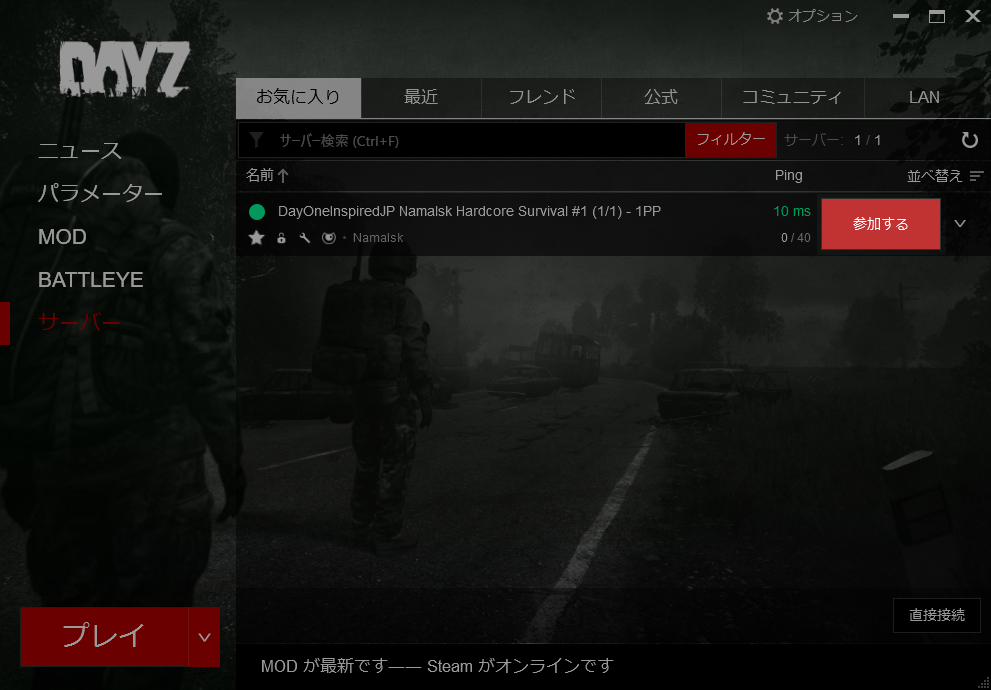Open the dropdown arrow beside プレイ
The image size is (991, 690).
coord(204,637)
